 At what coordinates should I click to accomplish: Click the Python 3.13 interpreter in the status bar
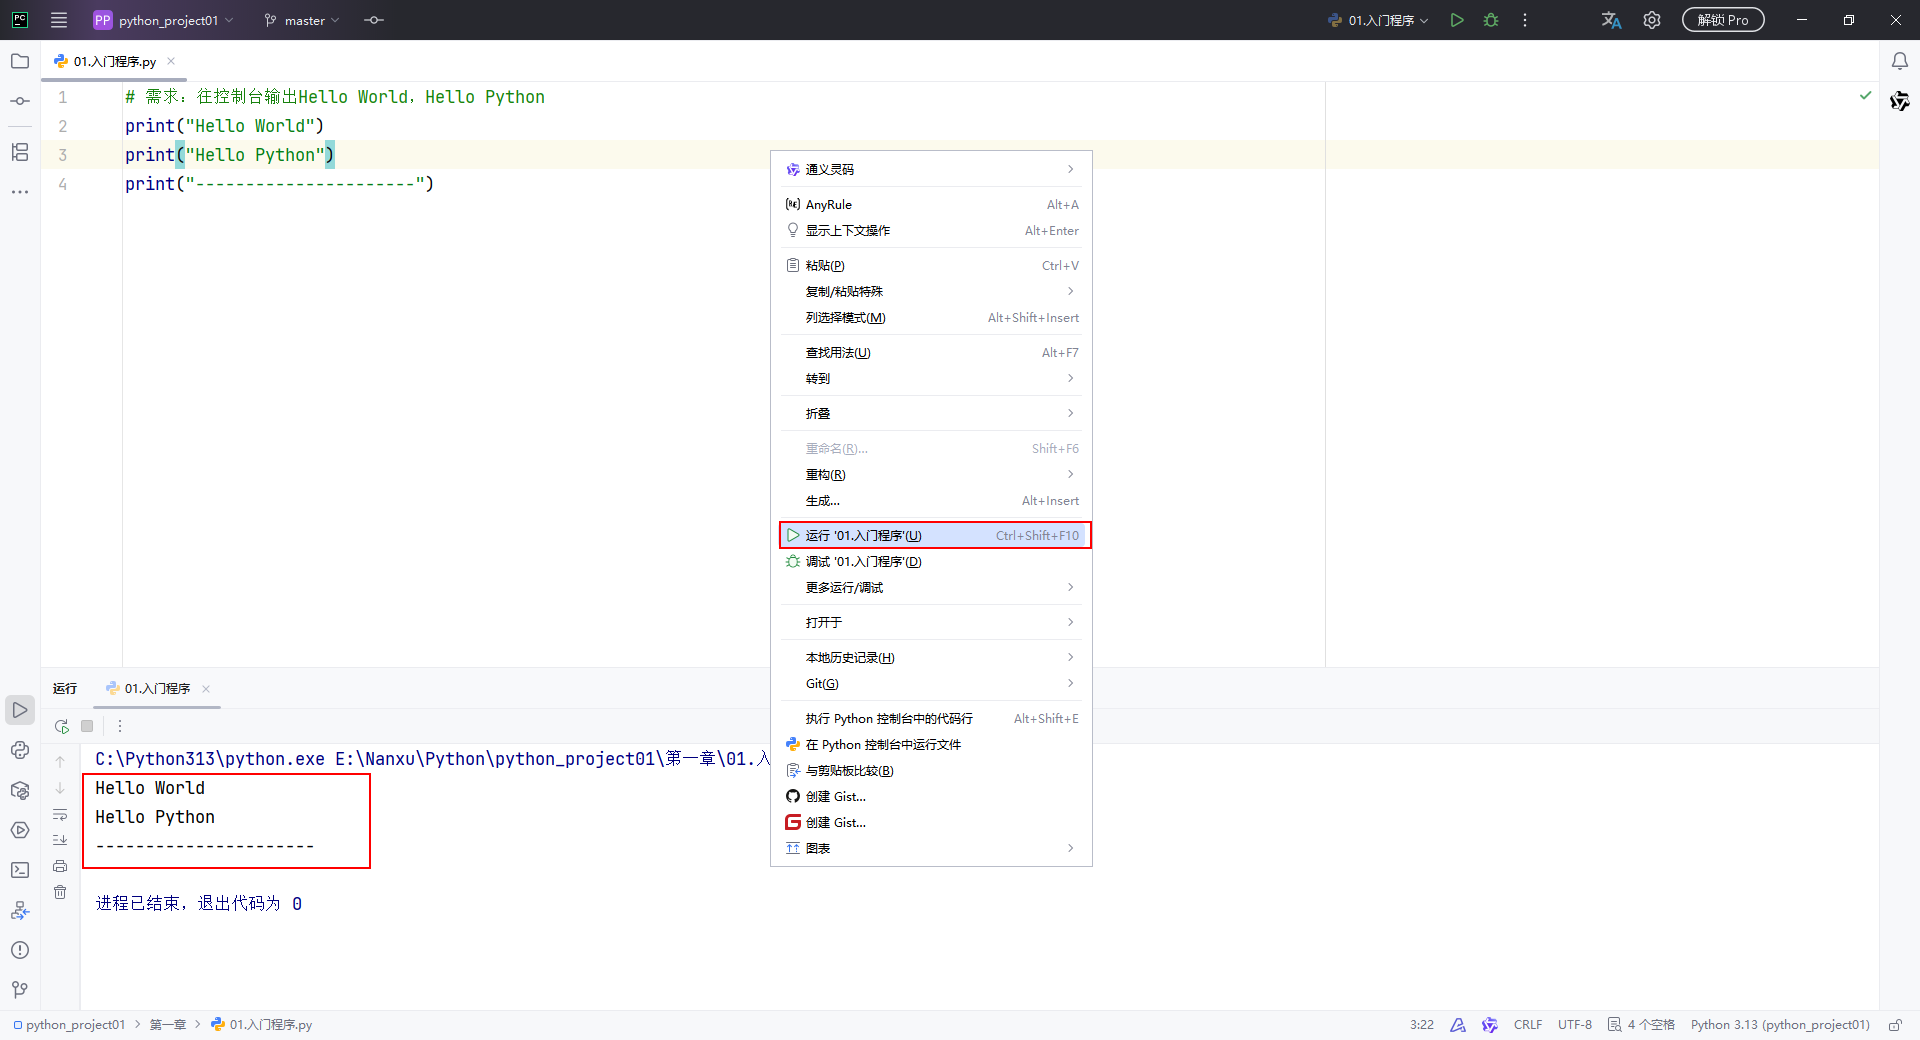[x=1779, y=1025]
